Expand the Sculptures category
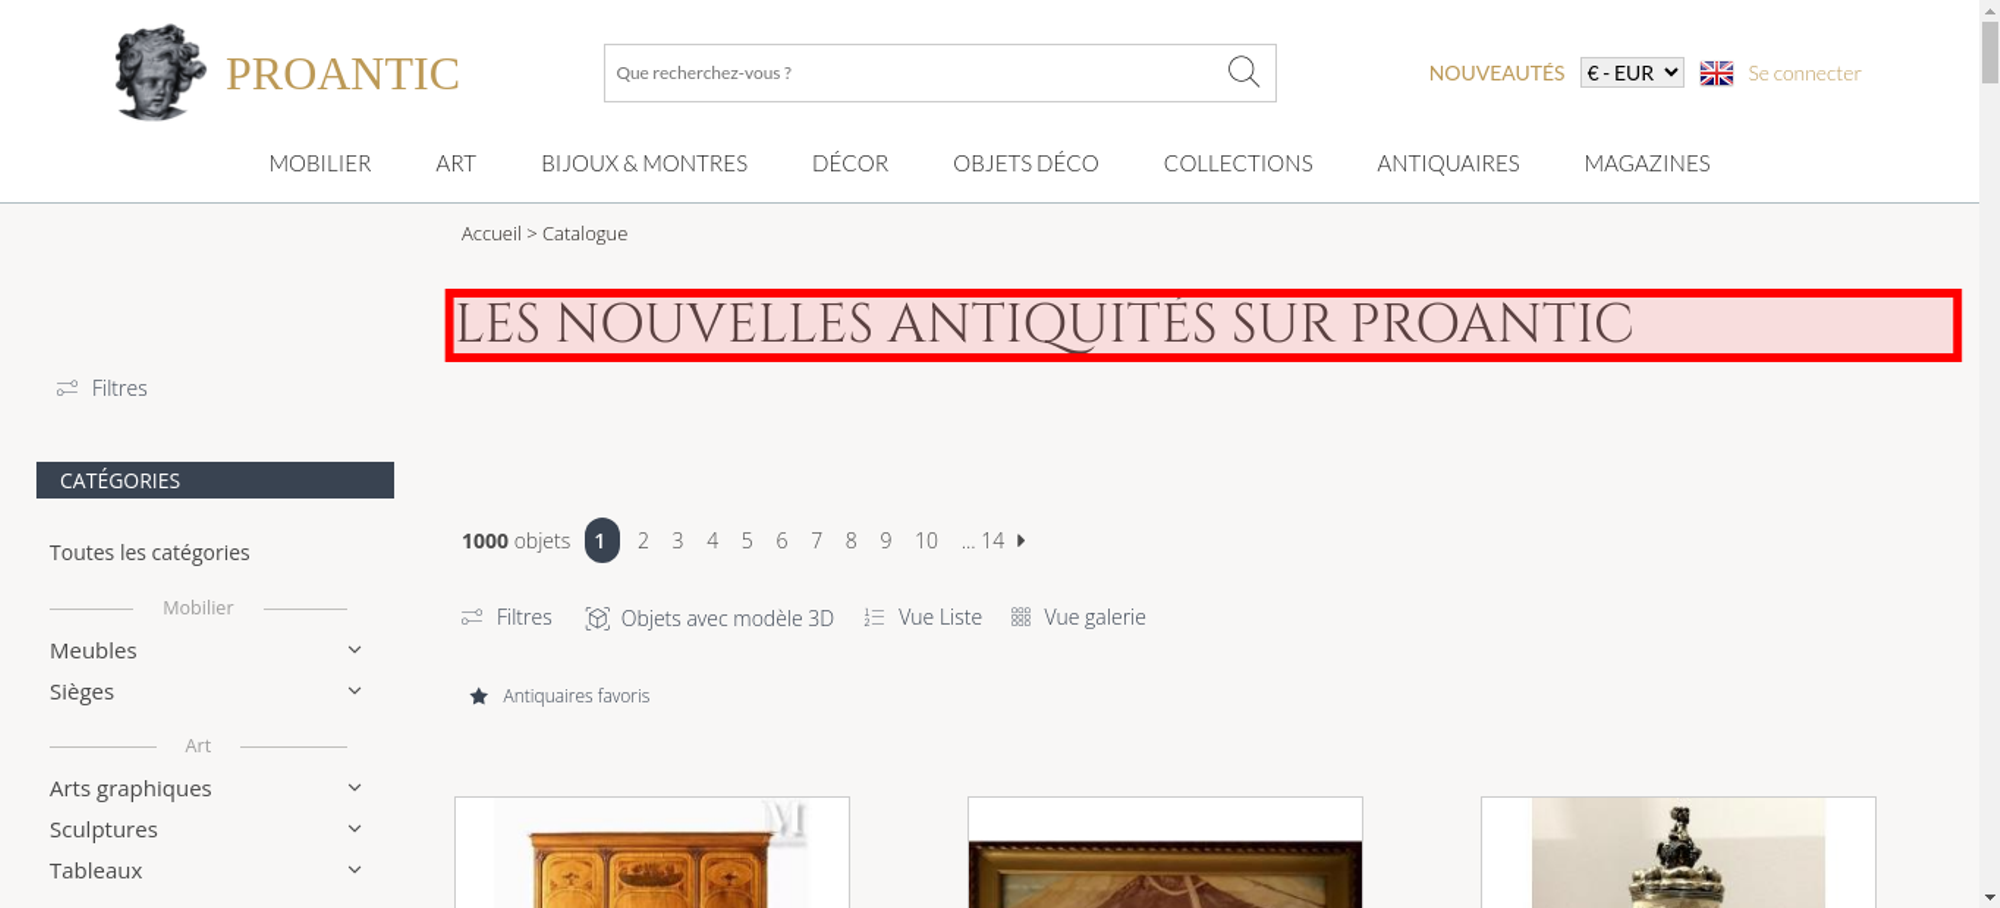The height and width of the screenshot is (908, 2000). pos(354,829)
